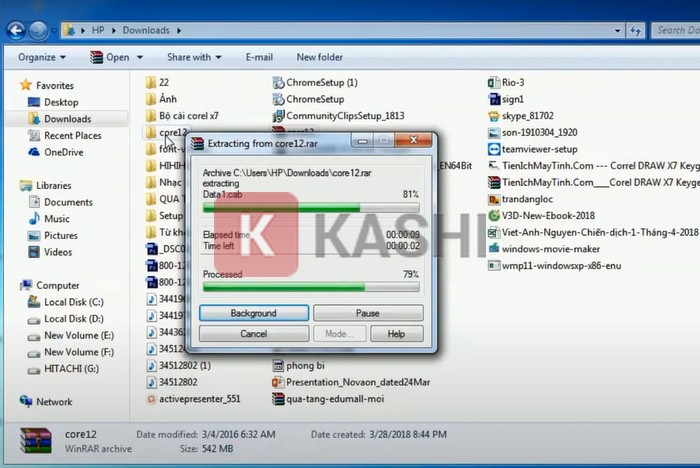This screenshot has width=700, height=468.
Task: Cancel the extraction process
Action: [253, 334]
